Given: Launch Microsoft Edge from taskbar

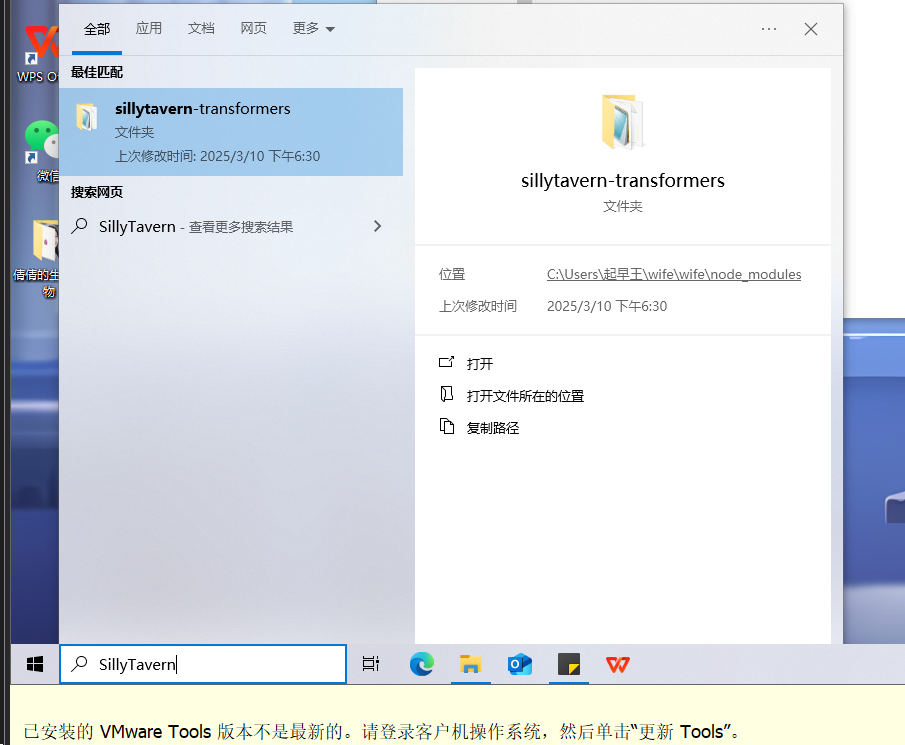Looking at the screenshot, I should tap(422, 664).
